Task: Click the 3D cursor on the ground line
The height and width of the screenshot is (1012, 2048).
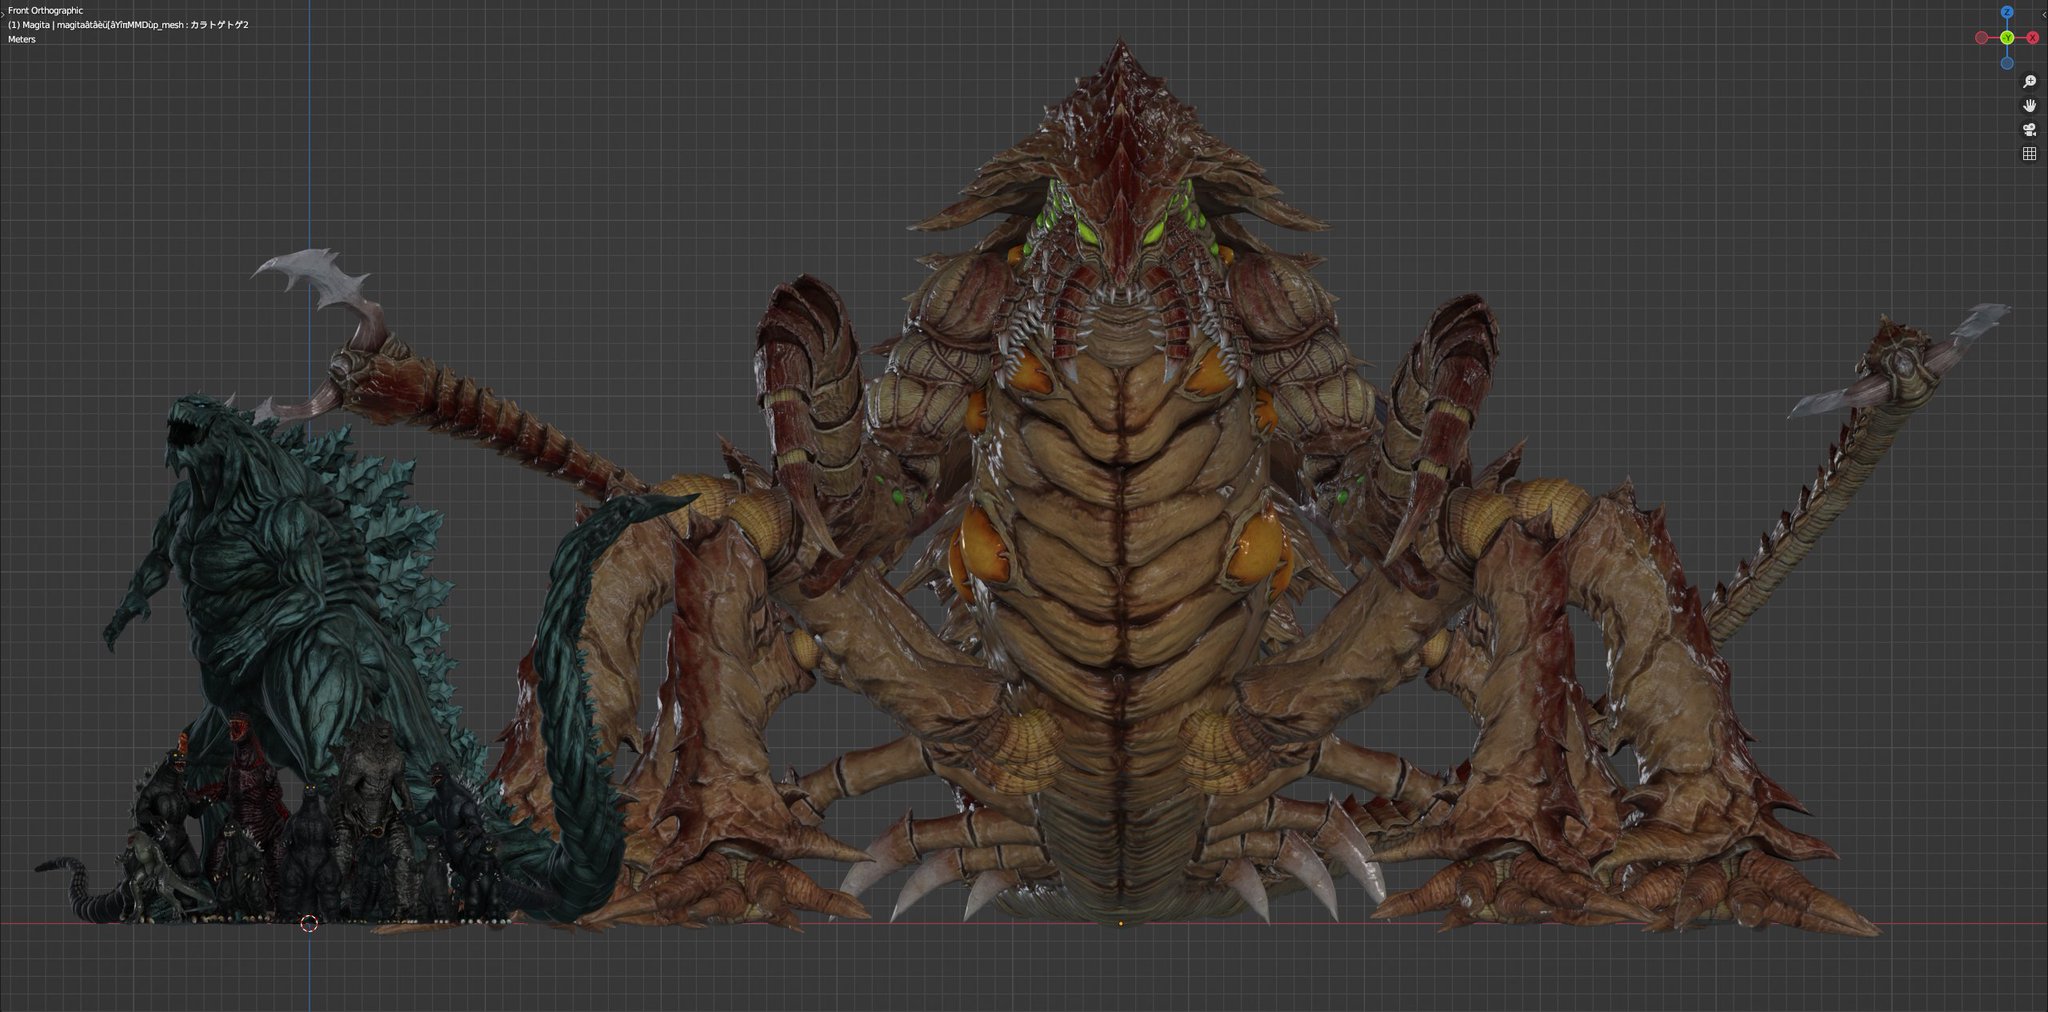Action: tap(309, 923)
